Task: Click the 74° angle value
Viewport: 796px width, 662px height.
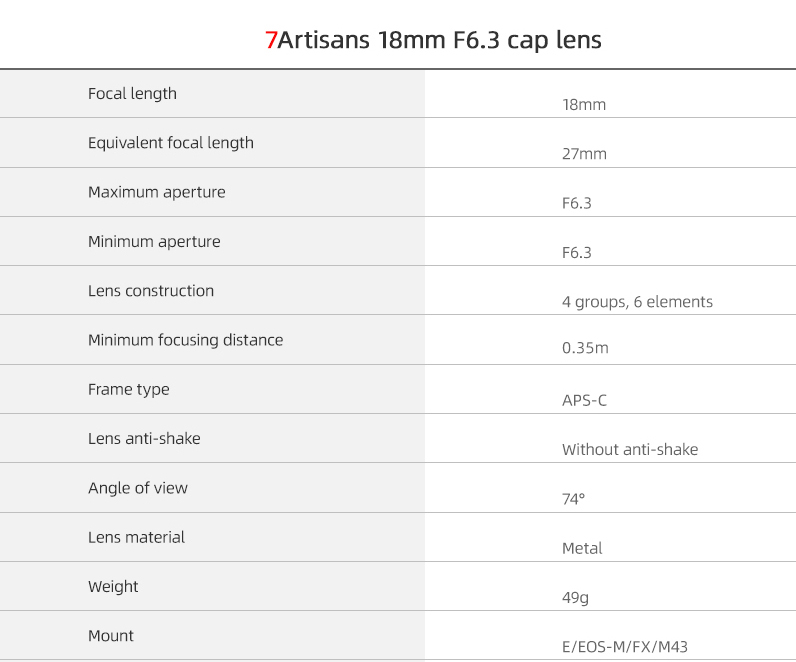Action: pos(573,499)
